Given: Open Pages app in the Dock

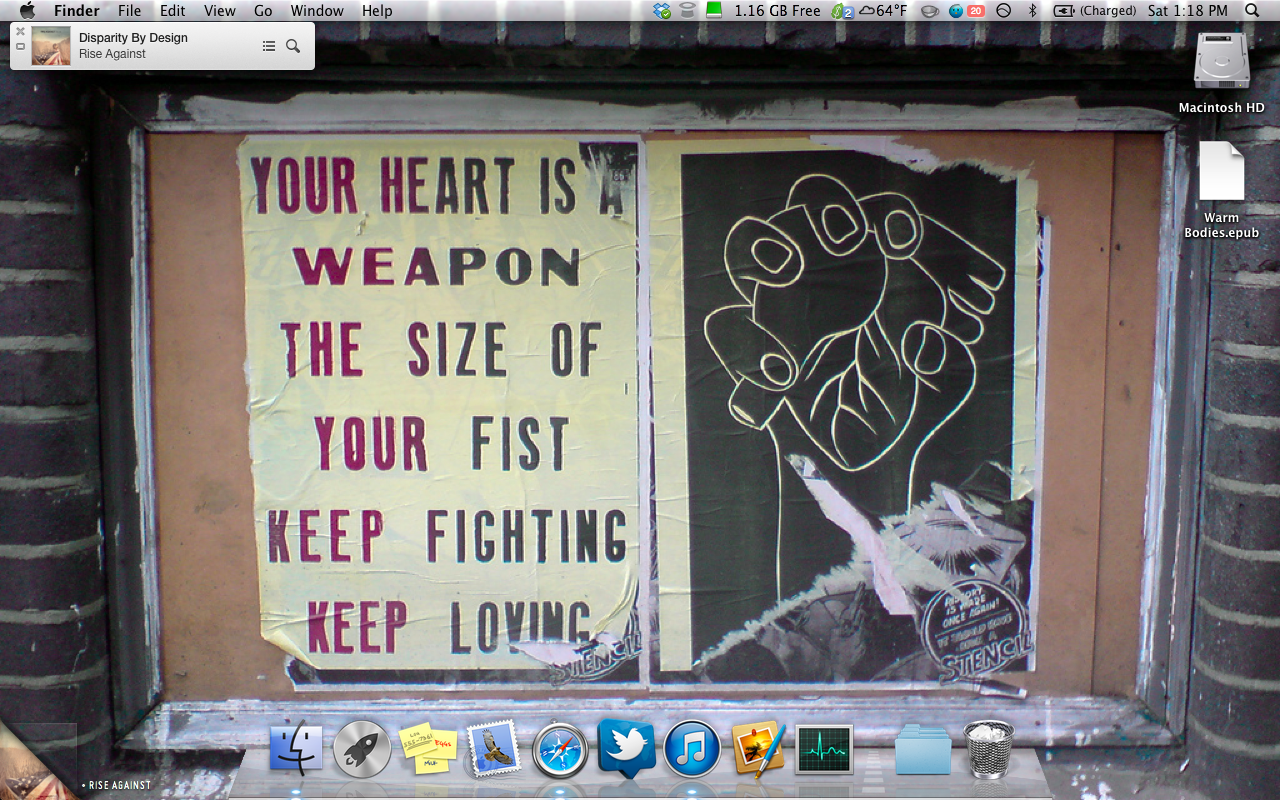Looking at the screenshot, I should tap(758, 749).
